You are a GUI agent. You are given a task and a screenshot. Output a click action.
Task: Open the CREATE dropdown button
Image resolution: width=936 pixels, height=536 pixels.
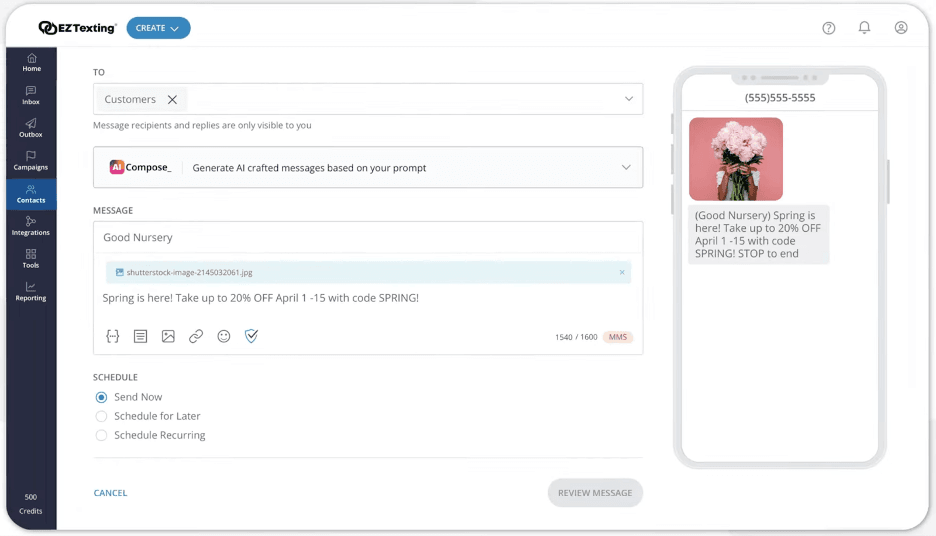pyautogui.click(x=158, y=28)
